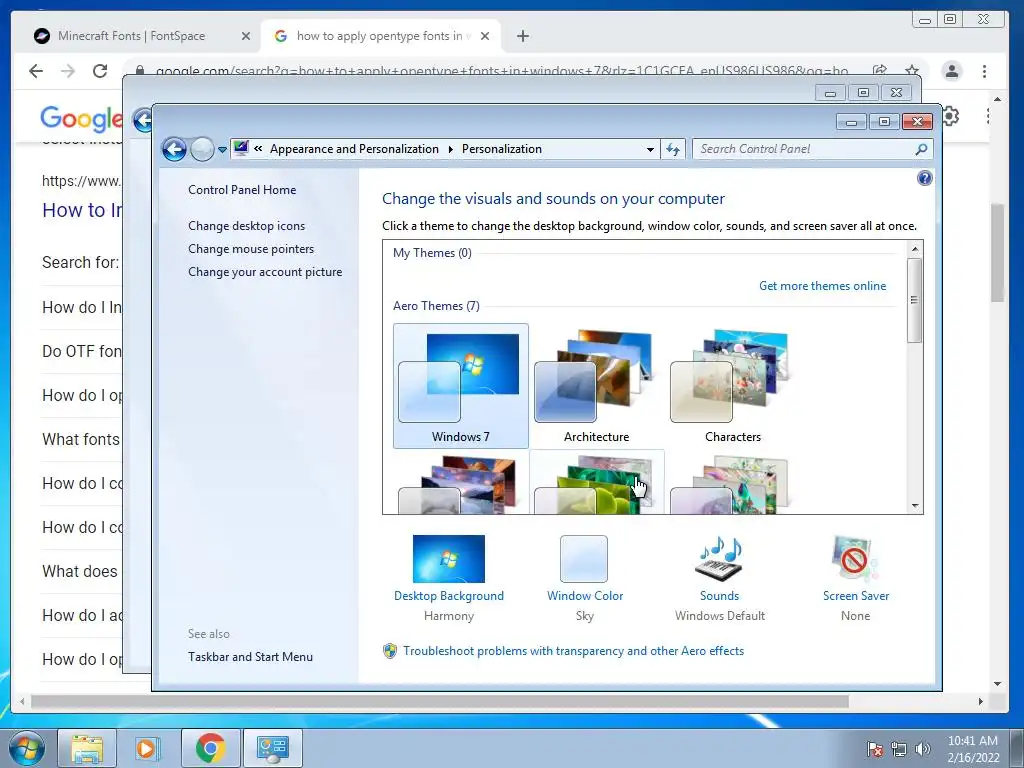Open Change your account picture link

(x=264, y=272)
